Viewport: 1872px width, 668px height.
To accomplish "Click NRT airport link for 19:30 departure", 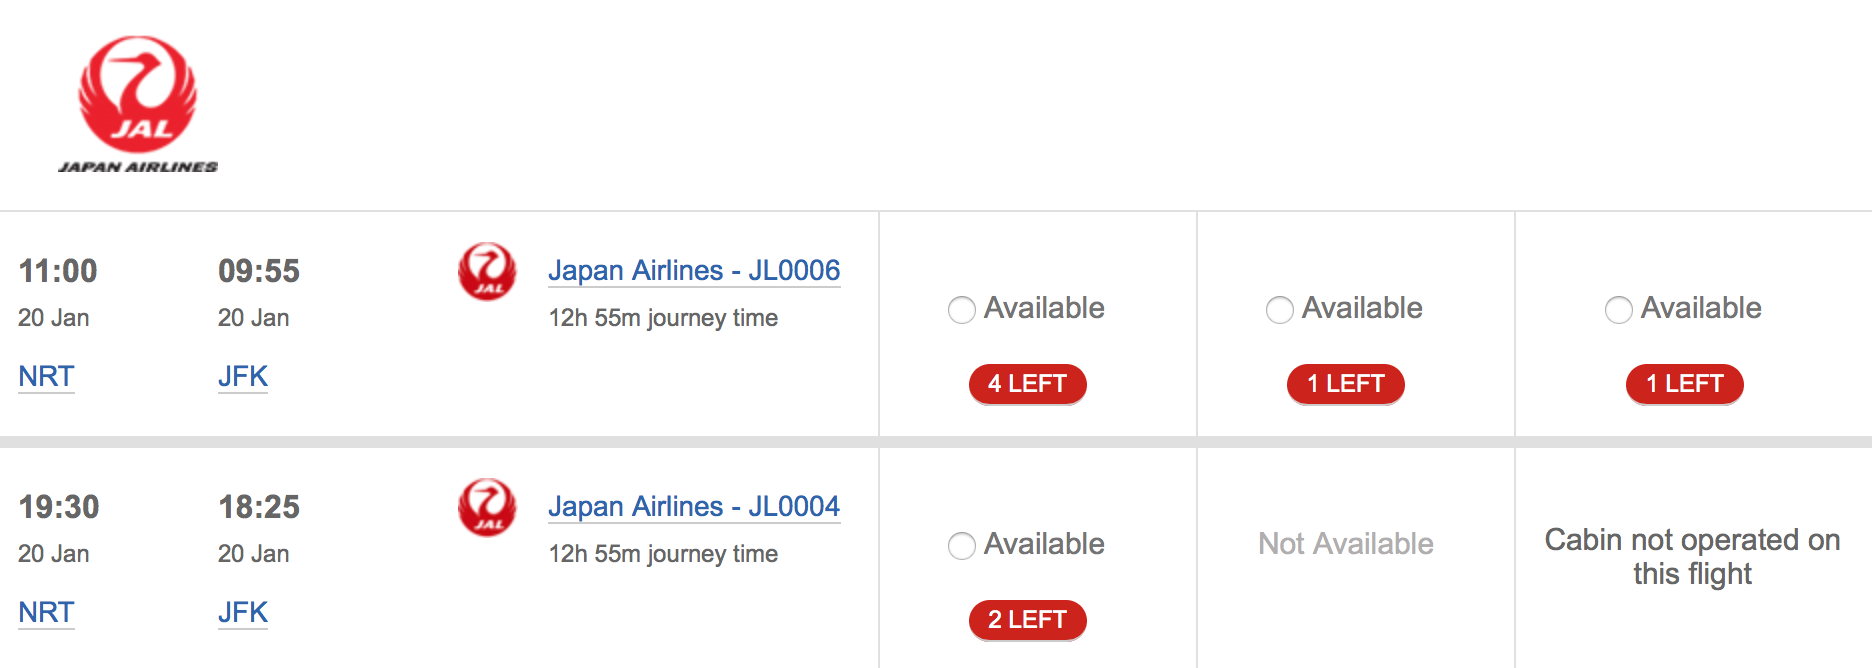I will point(46,613).
